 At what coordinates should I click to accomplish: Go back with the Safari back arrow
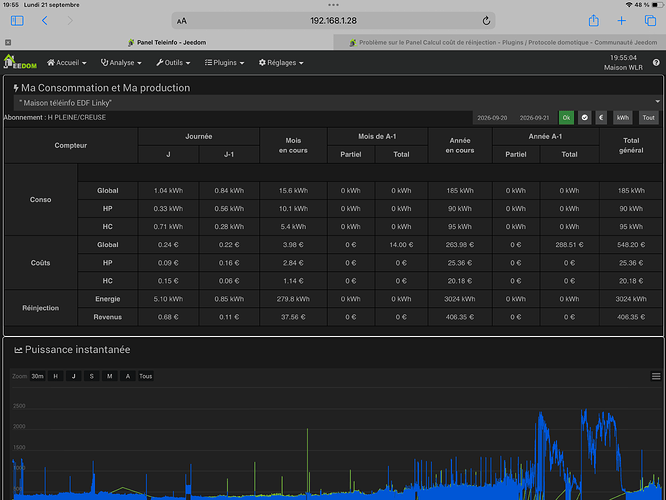point(45,20)
